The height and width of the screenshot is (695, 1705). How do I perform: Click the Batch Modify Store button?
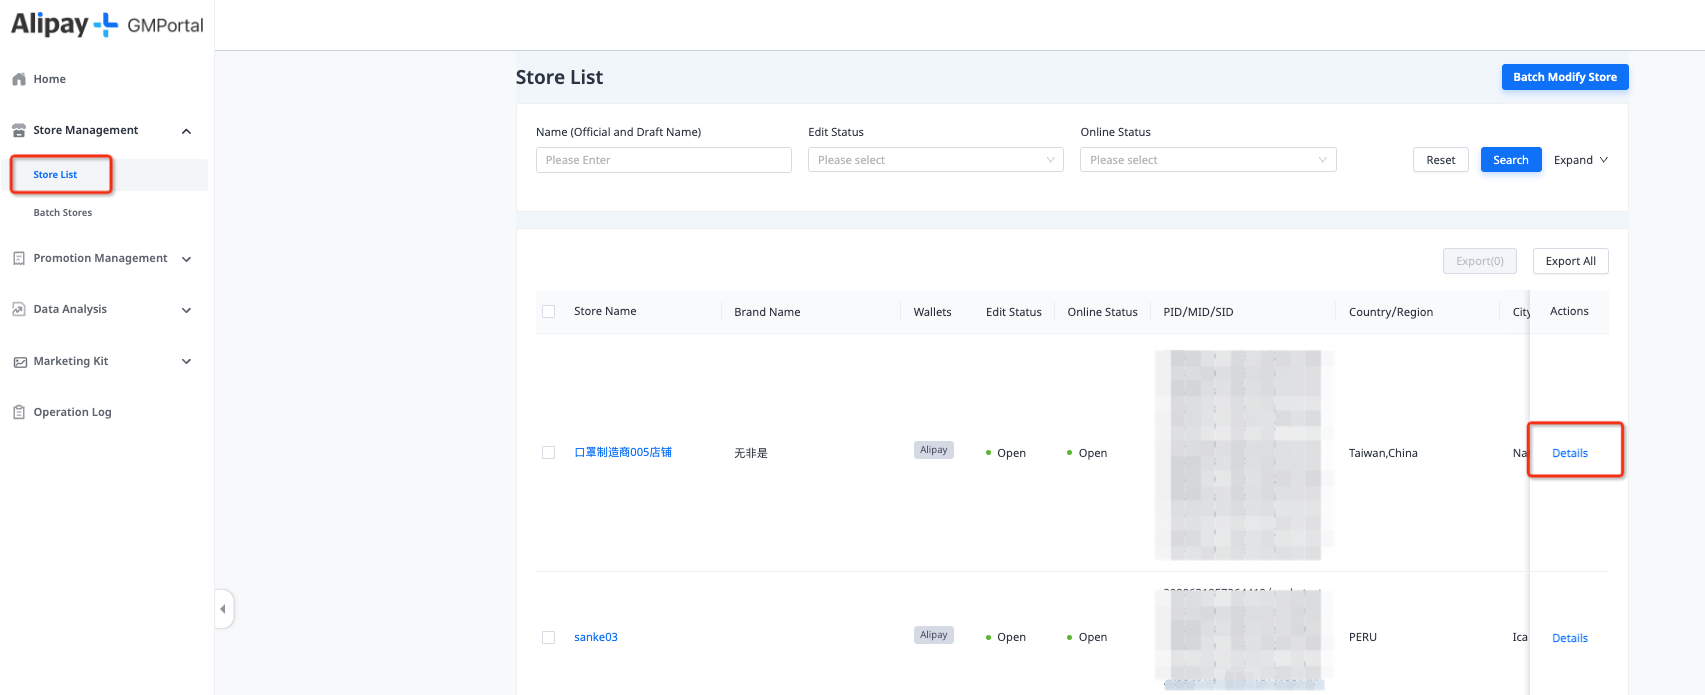tap(1564, 77)
